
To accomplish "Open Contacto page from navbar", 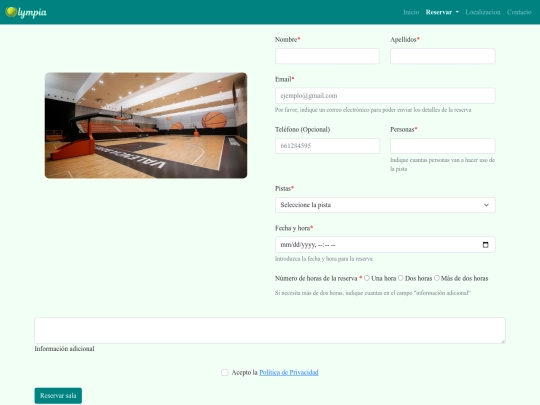I will 519,12.
